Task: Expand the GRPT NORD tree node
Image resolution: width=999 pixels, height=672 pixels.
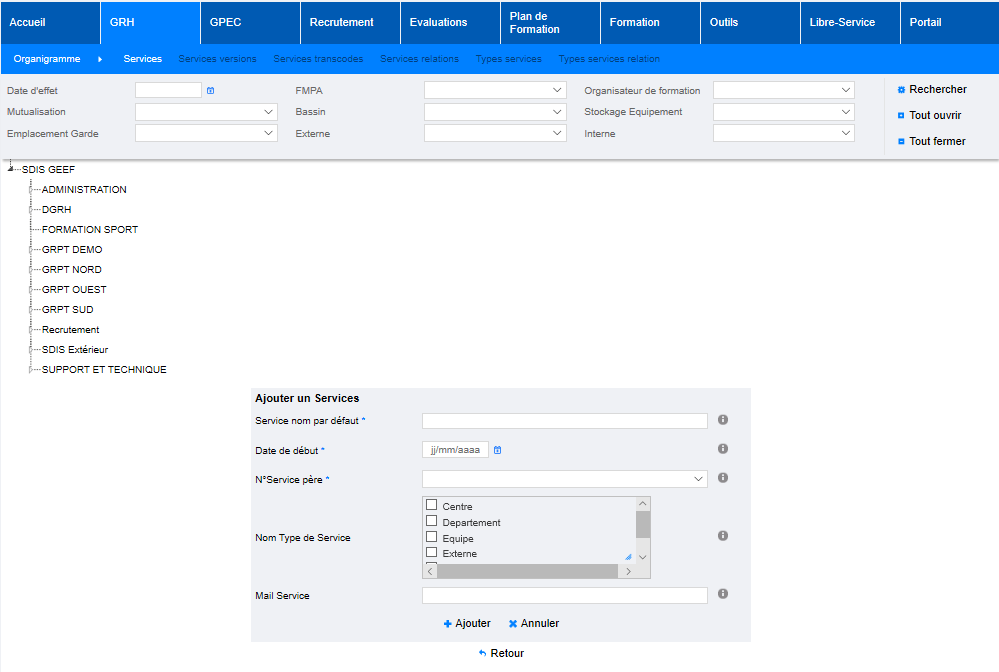Action: point(32,270)
